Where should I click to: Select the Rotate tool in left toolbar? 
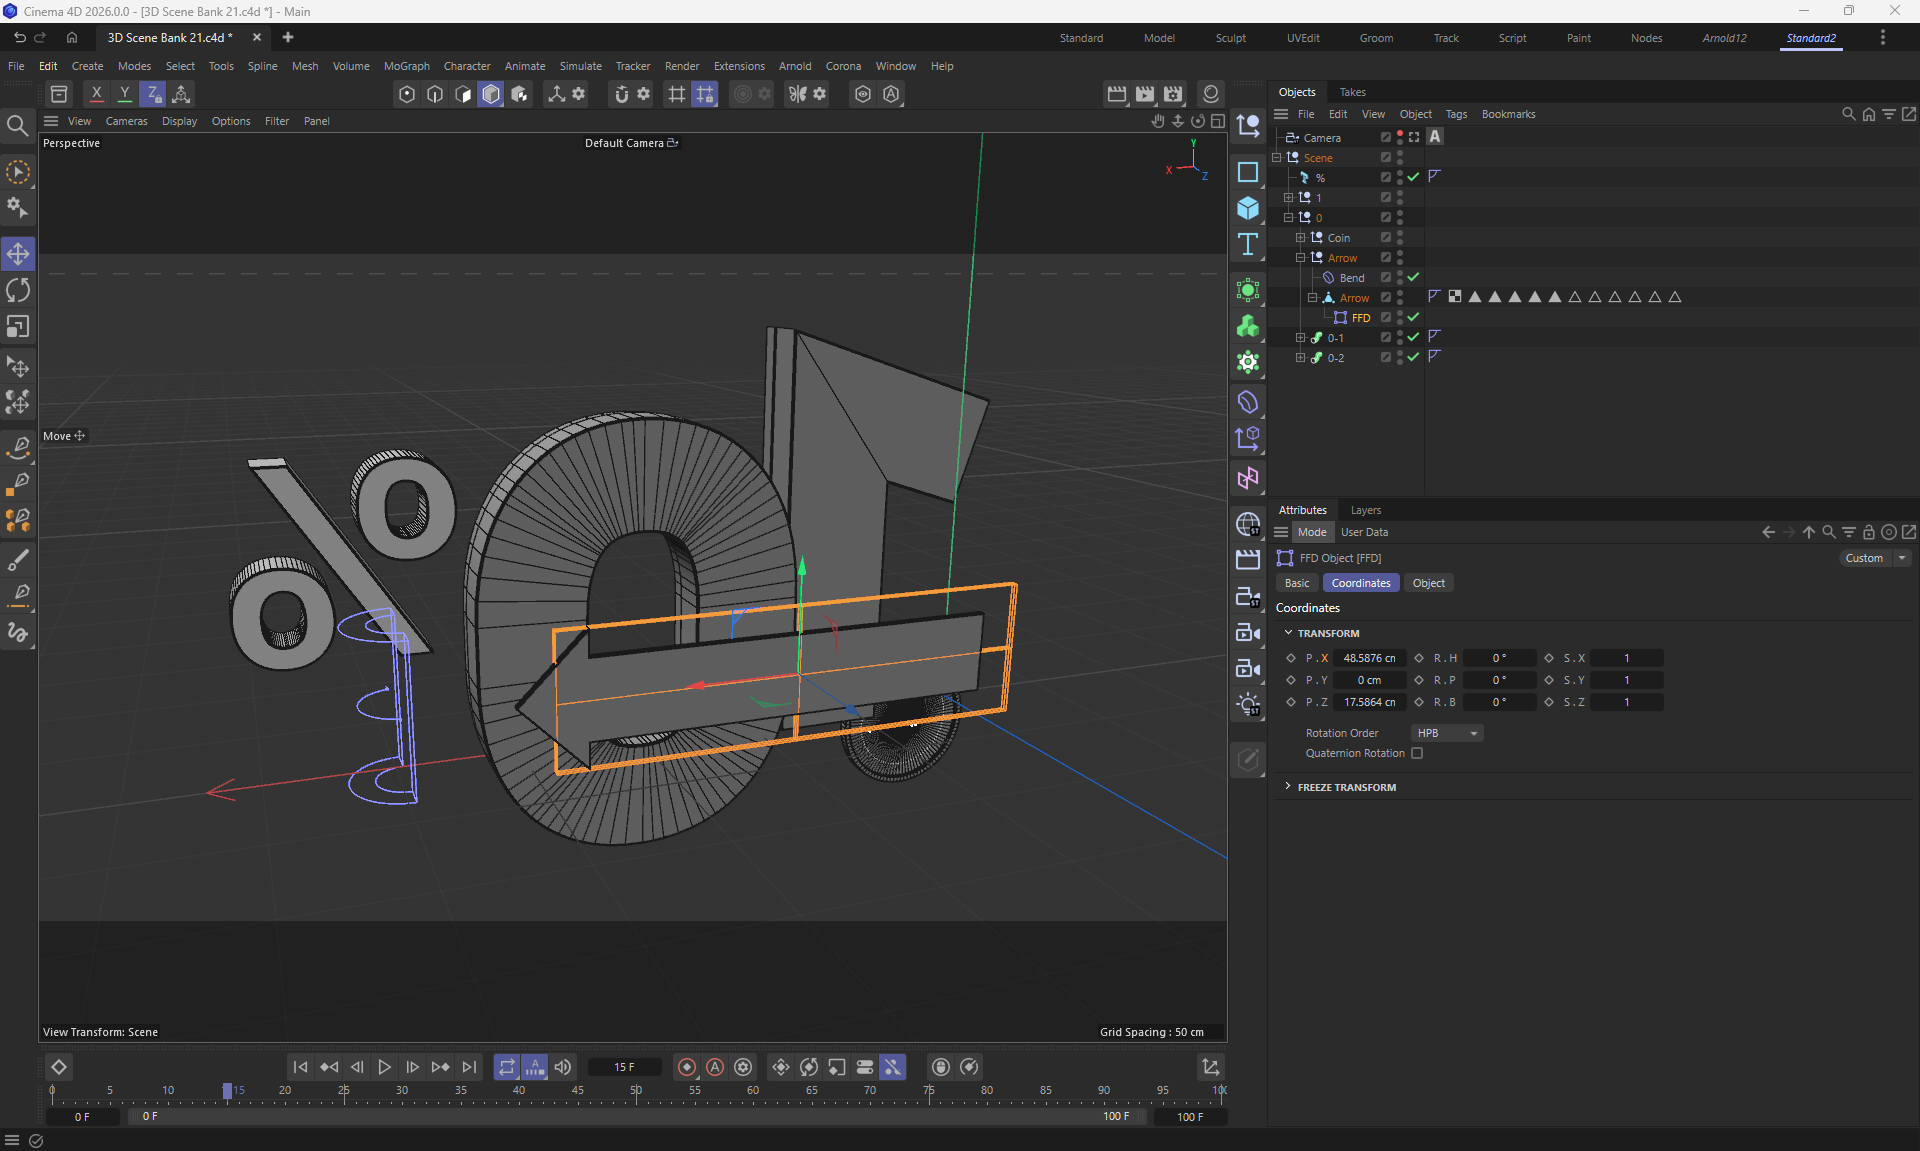18,290
